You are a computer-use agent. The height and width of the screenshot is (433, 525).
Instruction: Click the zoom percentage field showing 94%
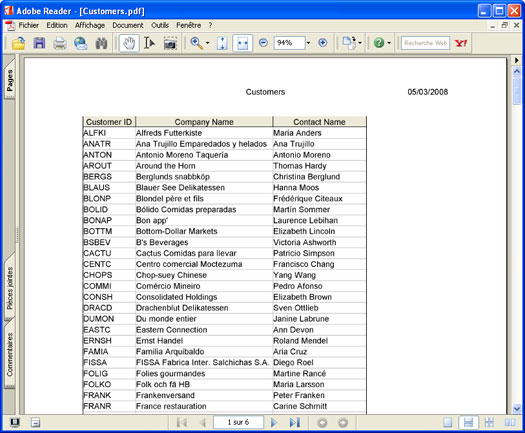289,43
